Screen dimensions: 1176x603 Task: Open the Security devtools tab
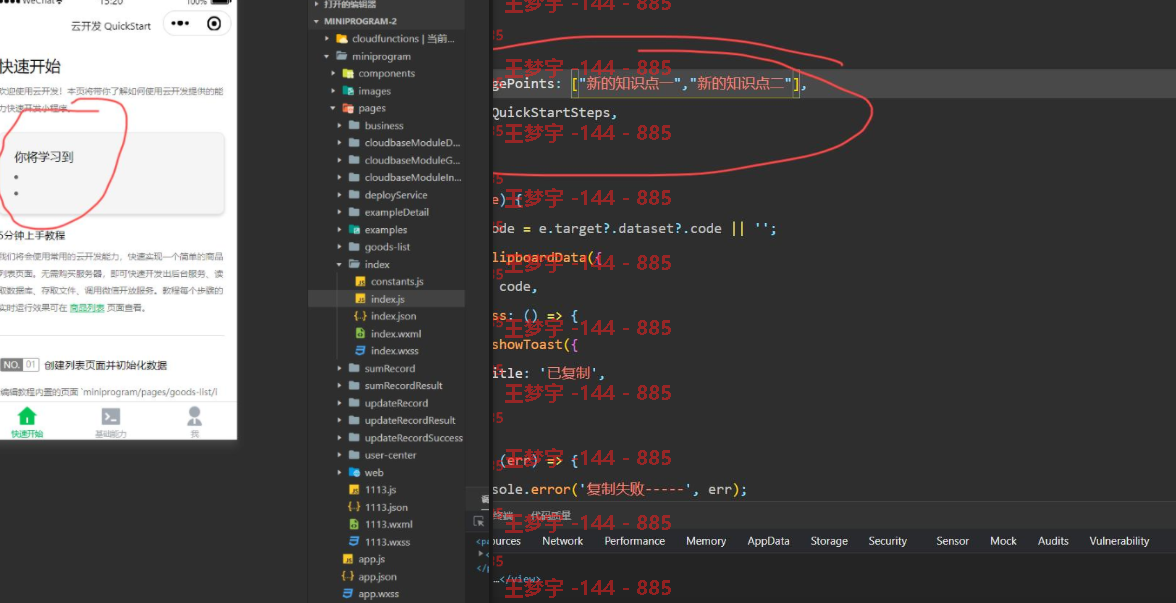(887, 541)
